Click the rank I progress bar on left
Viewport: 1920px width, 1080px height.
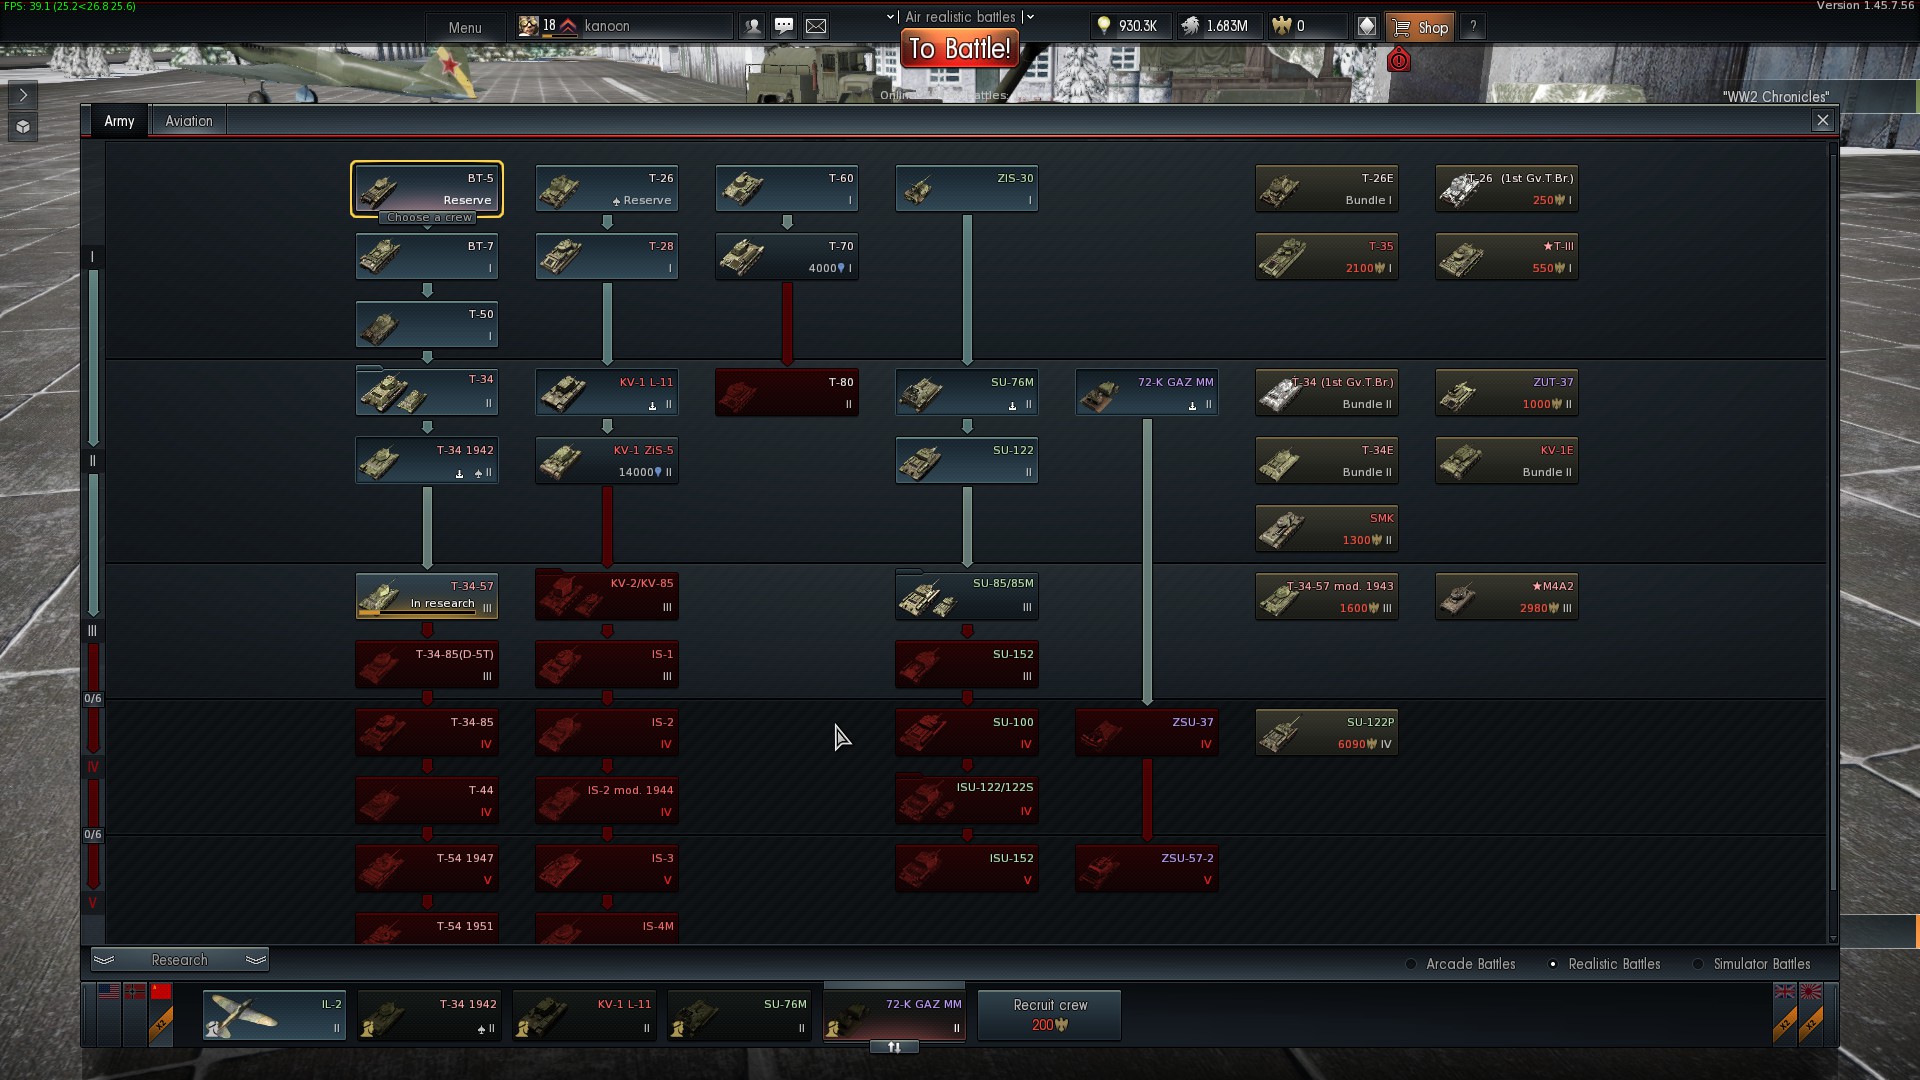93,358
